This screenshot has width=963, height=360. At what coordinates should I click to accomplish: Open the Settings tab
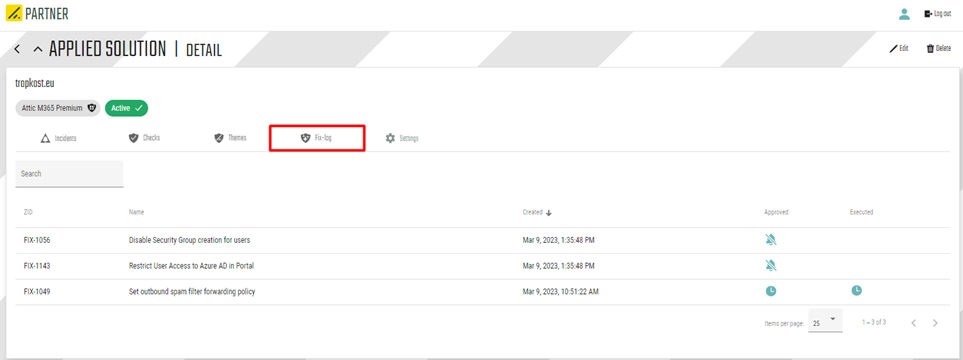click(x=402, y=138)
